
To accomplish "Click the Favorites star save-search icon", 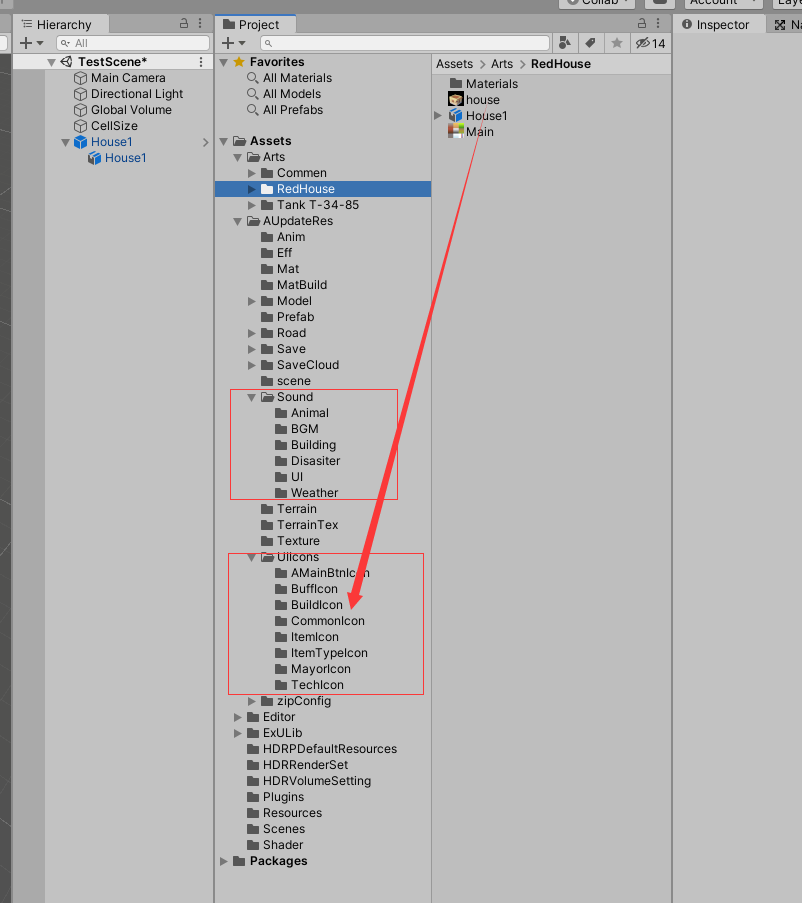I will click(x=617, y=43).
